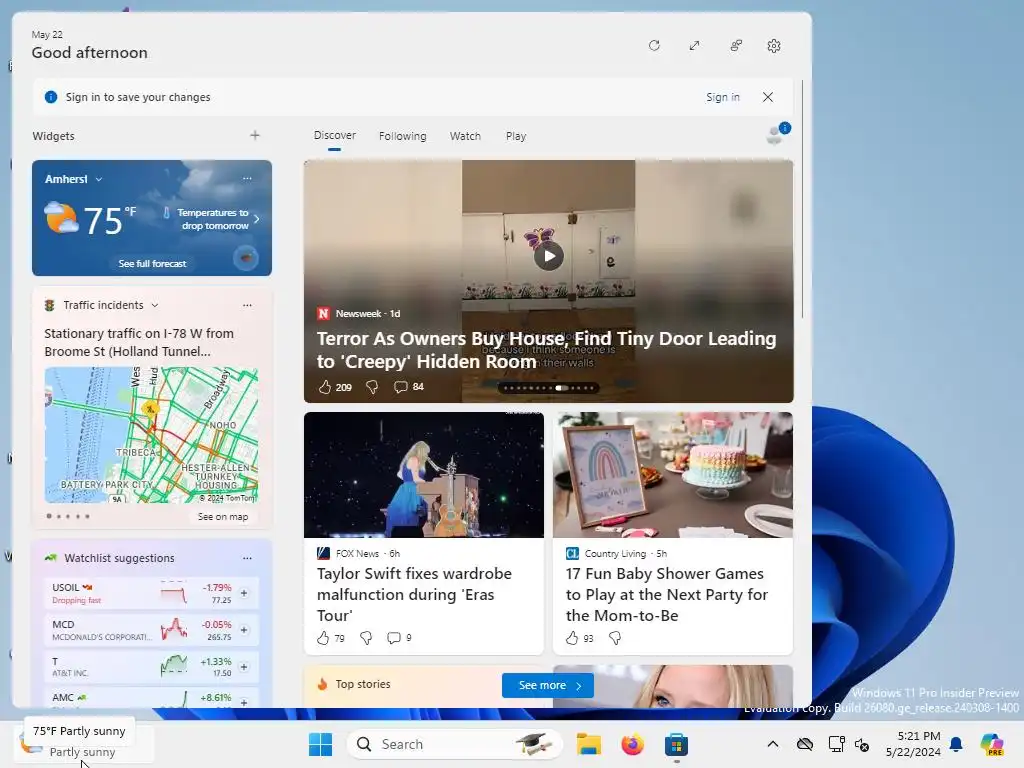Open temperatures to drop tomorrow arrow

(x=257, y=219)
